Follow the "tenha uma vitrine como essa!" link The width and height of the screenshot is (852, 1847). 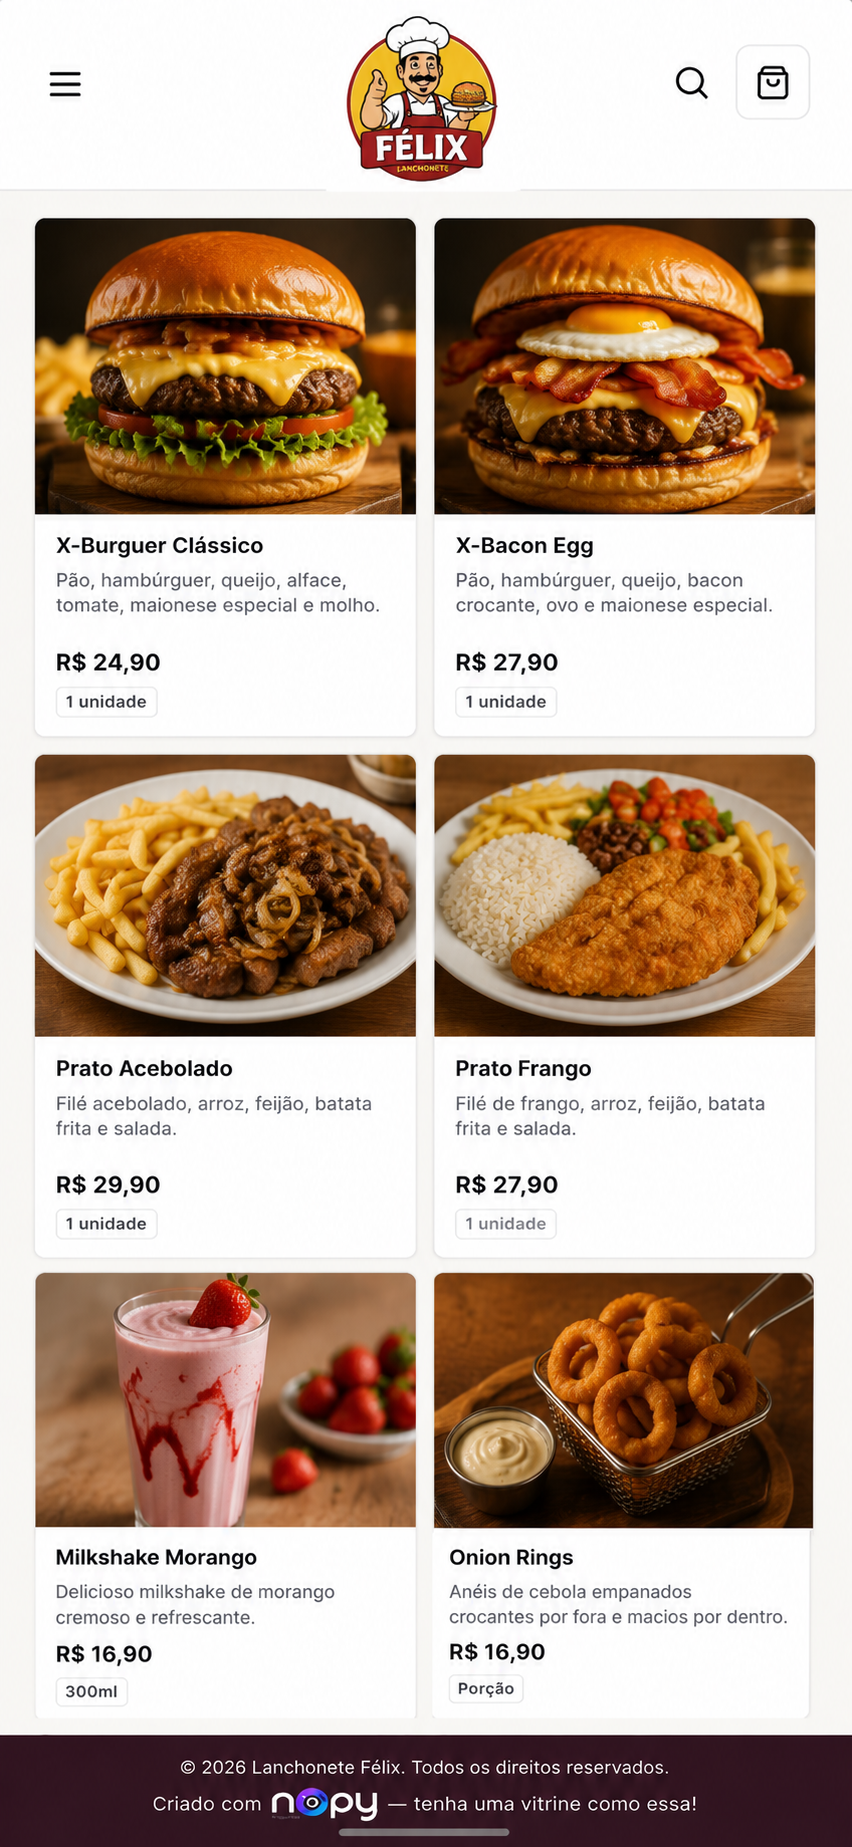click(555, 1804)
